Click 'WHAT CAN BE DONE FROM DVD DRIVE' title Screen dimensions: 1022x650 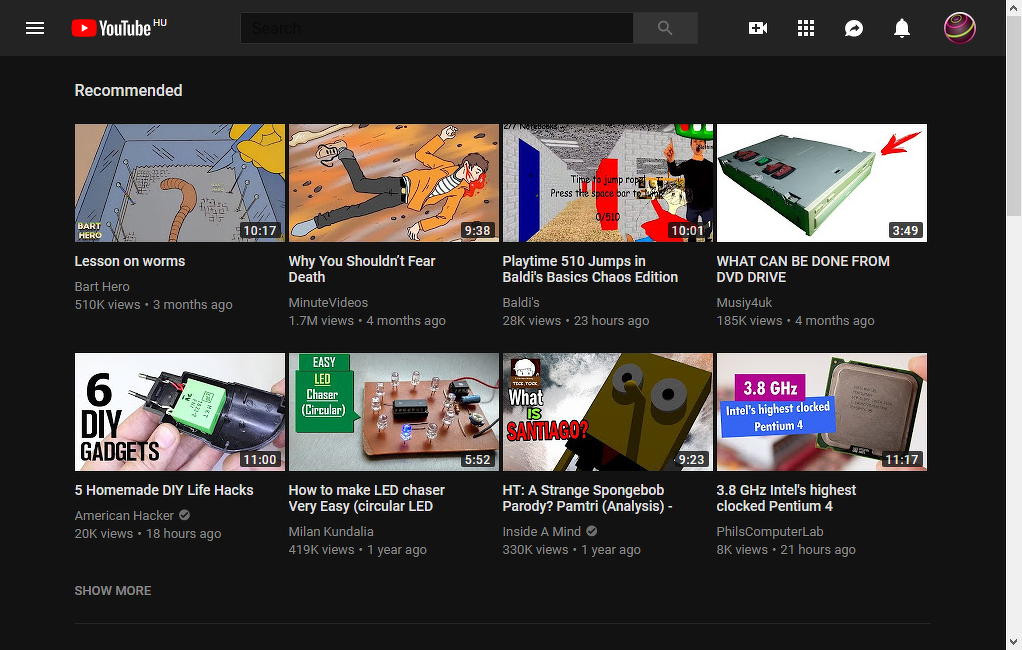tap(803, 269)
